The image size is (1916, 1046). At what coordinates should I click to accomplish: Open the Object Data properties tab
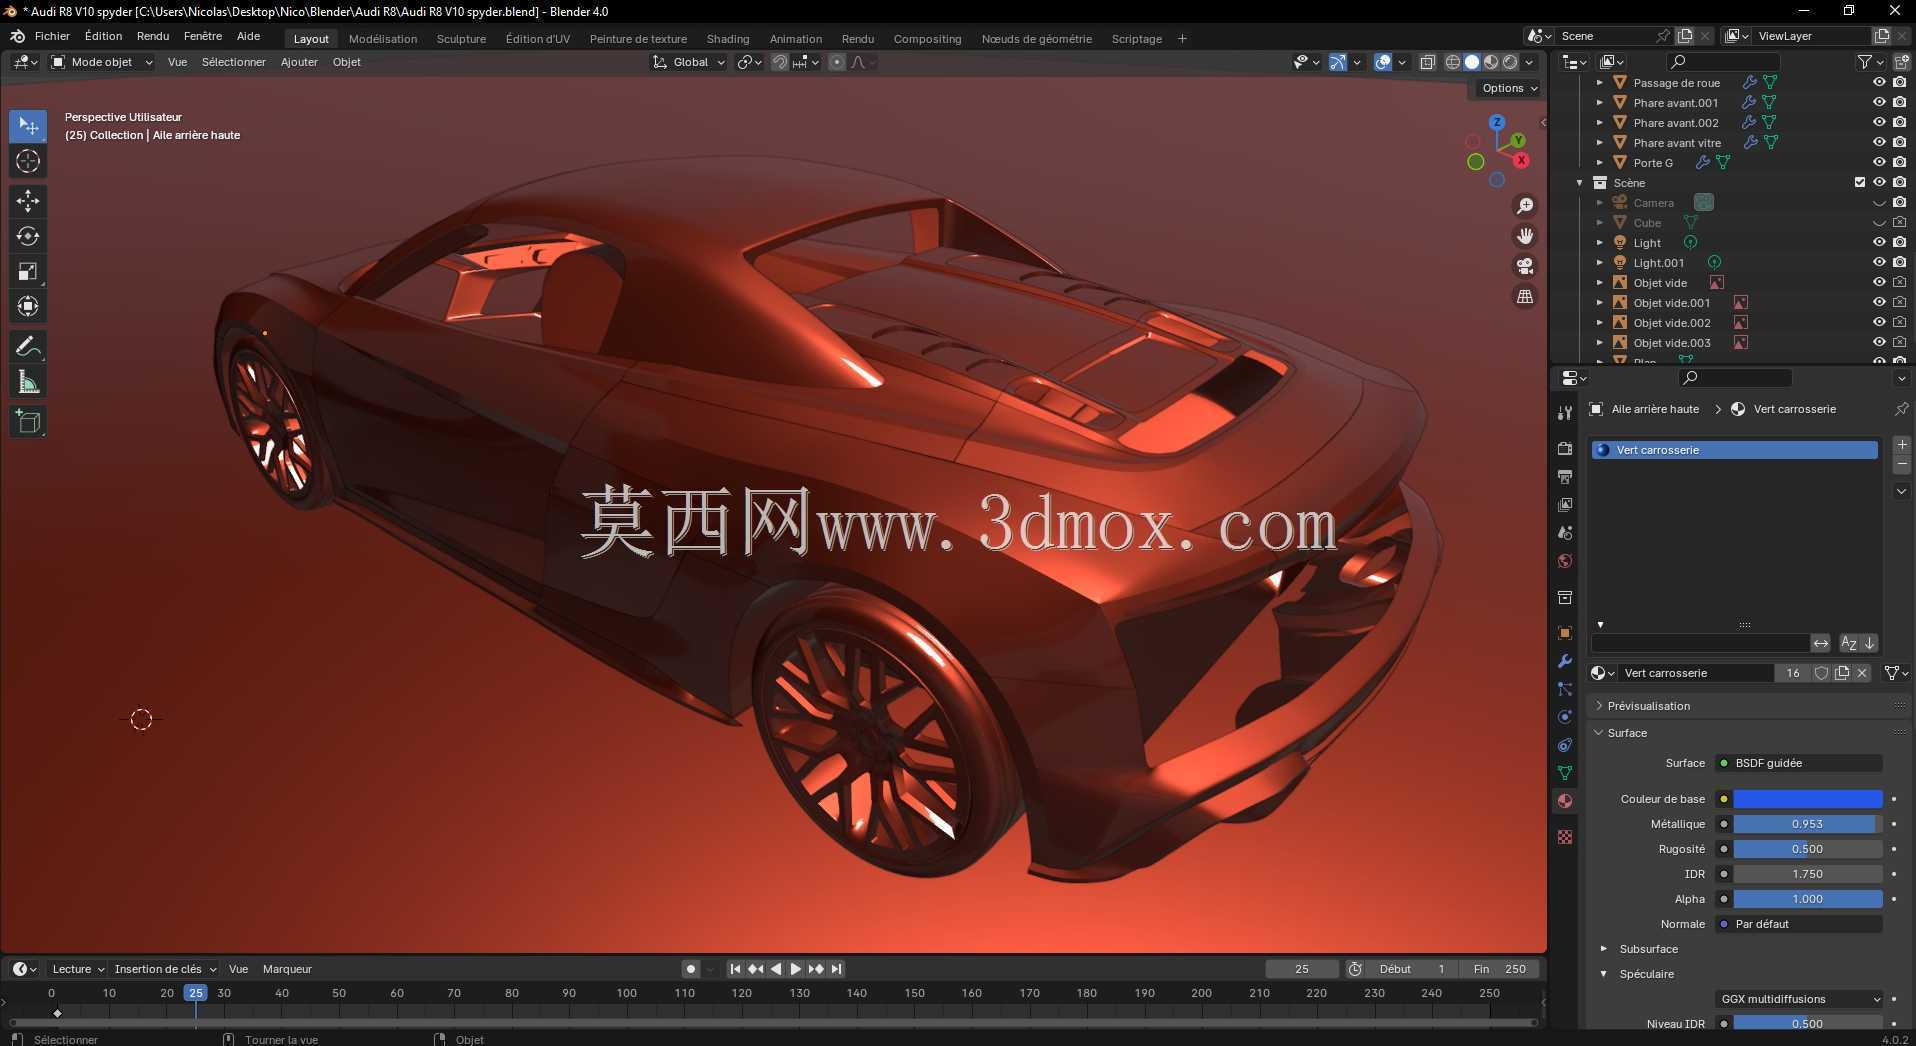1565,773
